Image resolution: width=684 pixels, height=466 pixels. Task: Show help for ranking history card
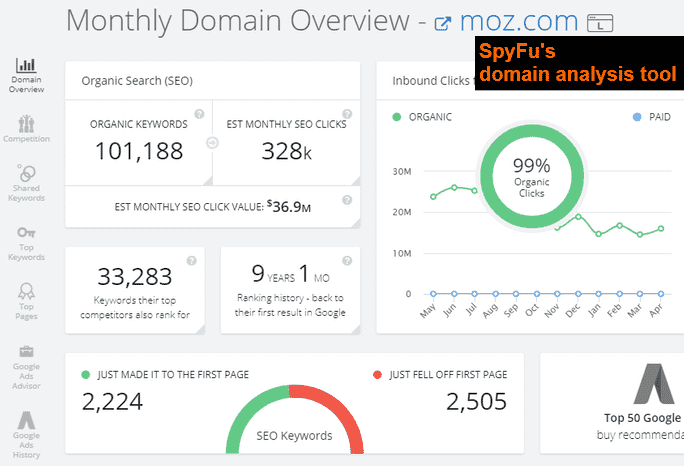[x=347, y=260]
